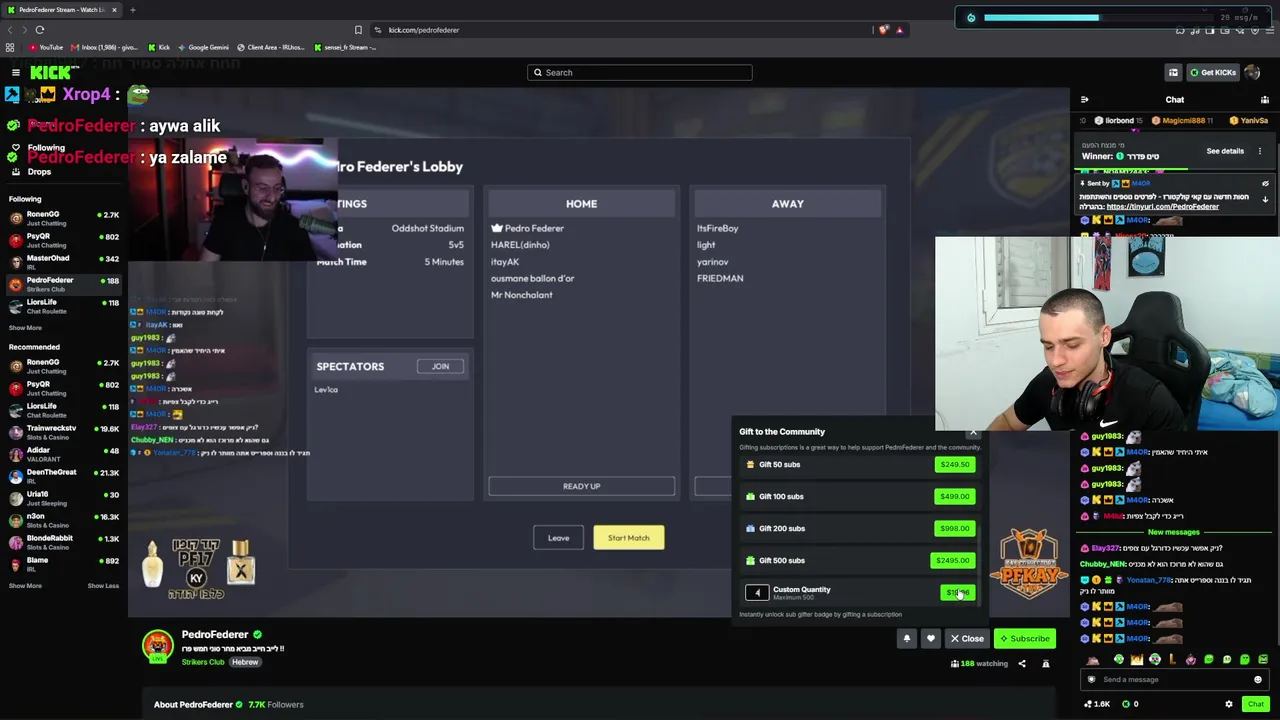
Task: Open the Kick sidebar hamburger menu
Action: point(16,72)
